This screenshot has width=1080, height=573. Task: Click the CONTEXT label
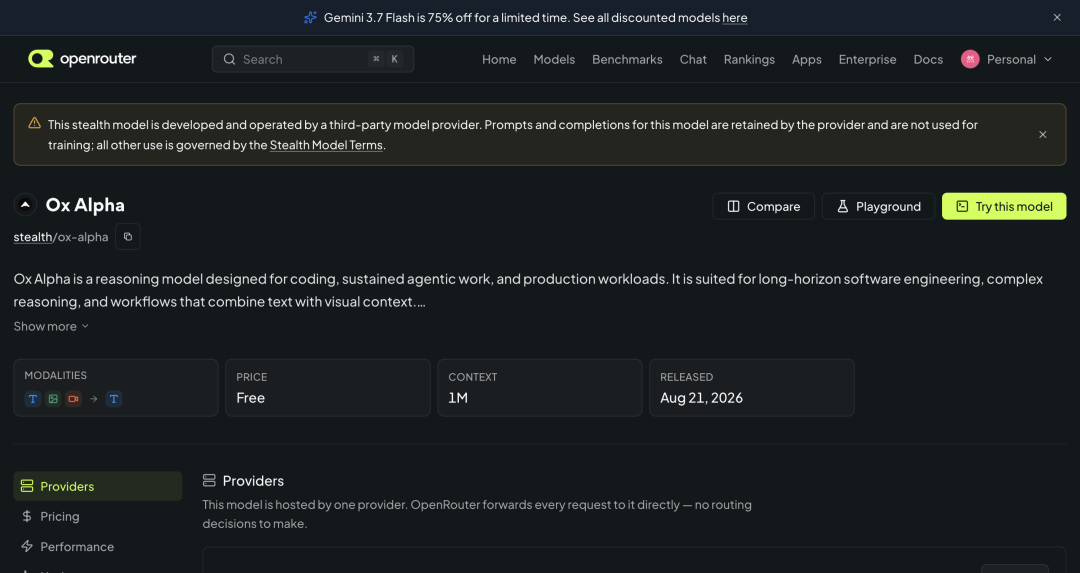tap(472, 377)
